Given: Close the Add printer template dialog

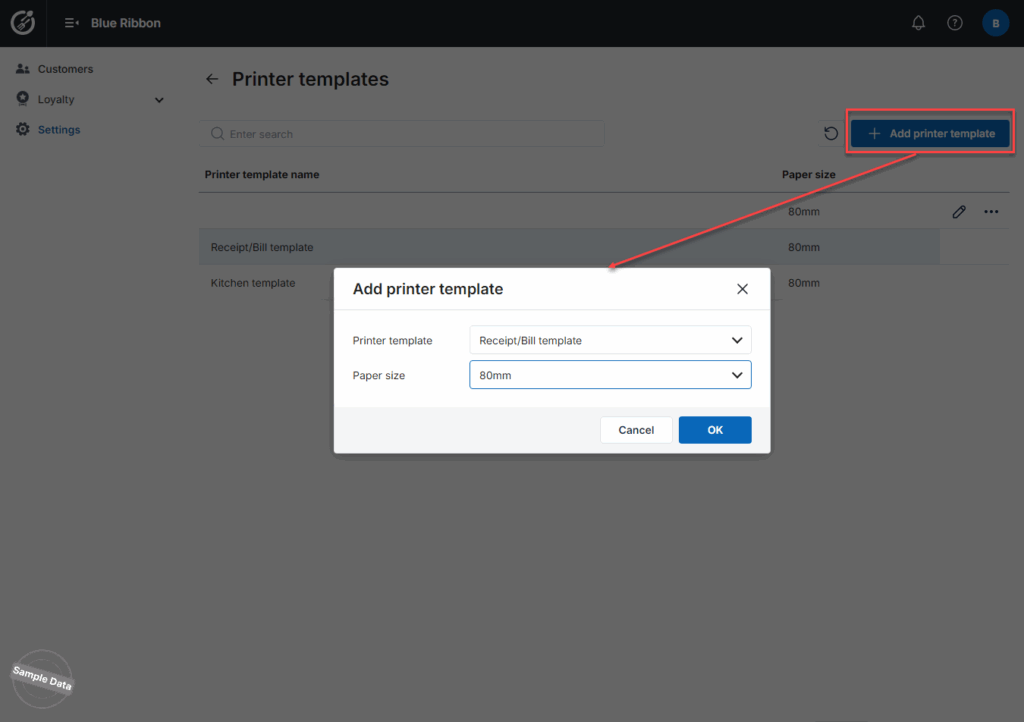Looking at the screenshot, I should [742, 289].
